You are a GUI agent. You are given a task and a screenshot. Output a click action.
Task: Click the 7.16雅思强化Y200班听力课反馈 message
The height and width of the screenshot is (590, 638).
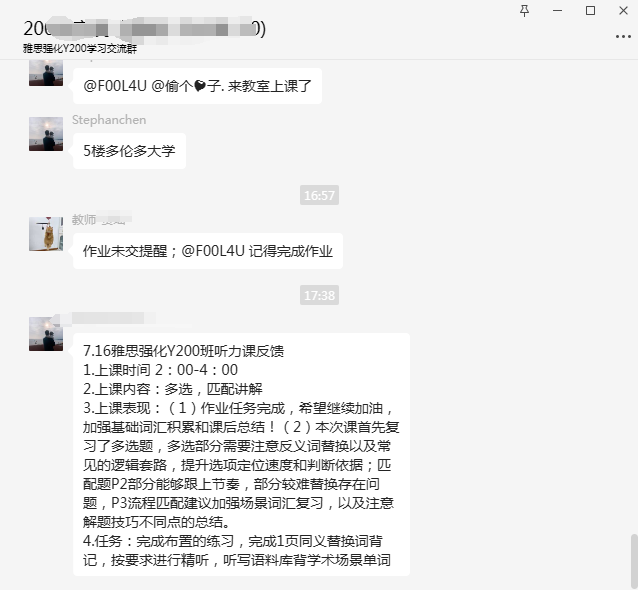point(241,455)
